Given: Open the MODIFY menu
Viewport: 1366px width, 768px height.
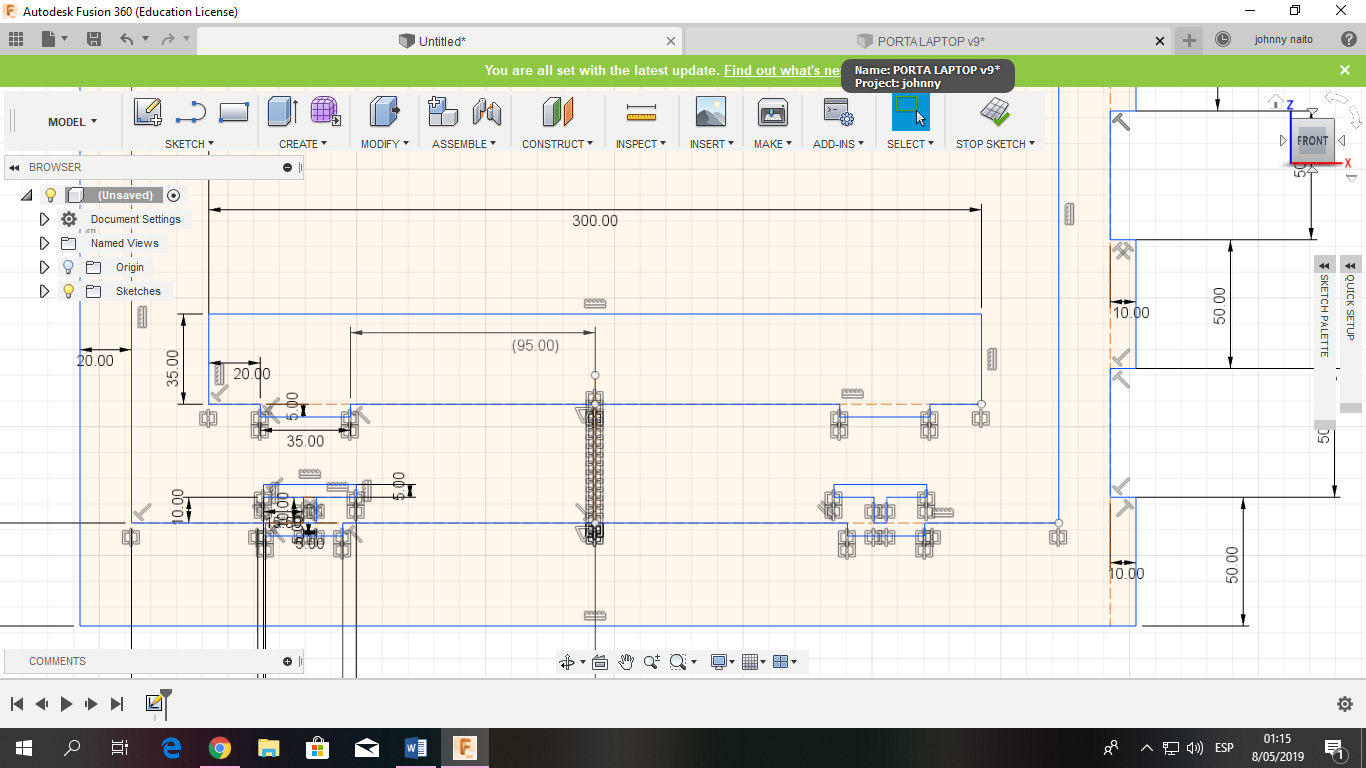Looking at the screenshot, I should click(x=385, y=144).
